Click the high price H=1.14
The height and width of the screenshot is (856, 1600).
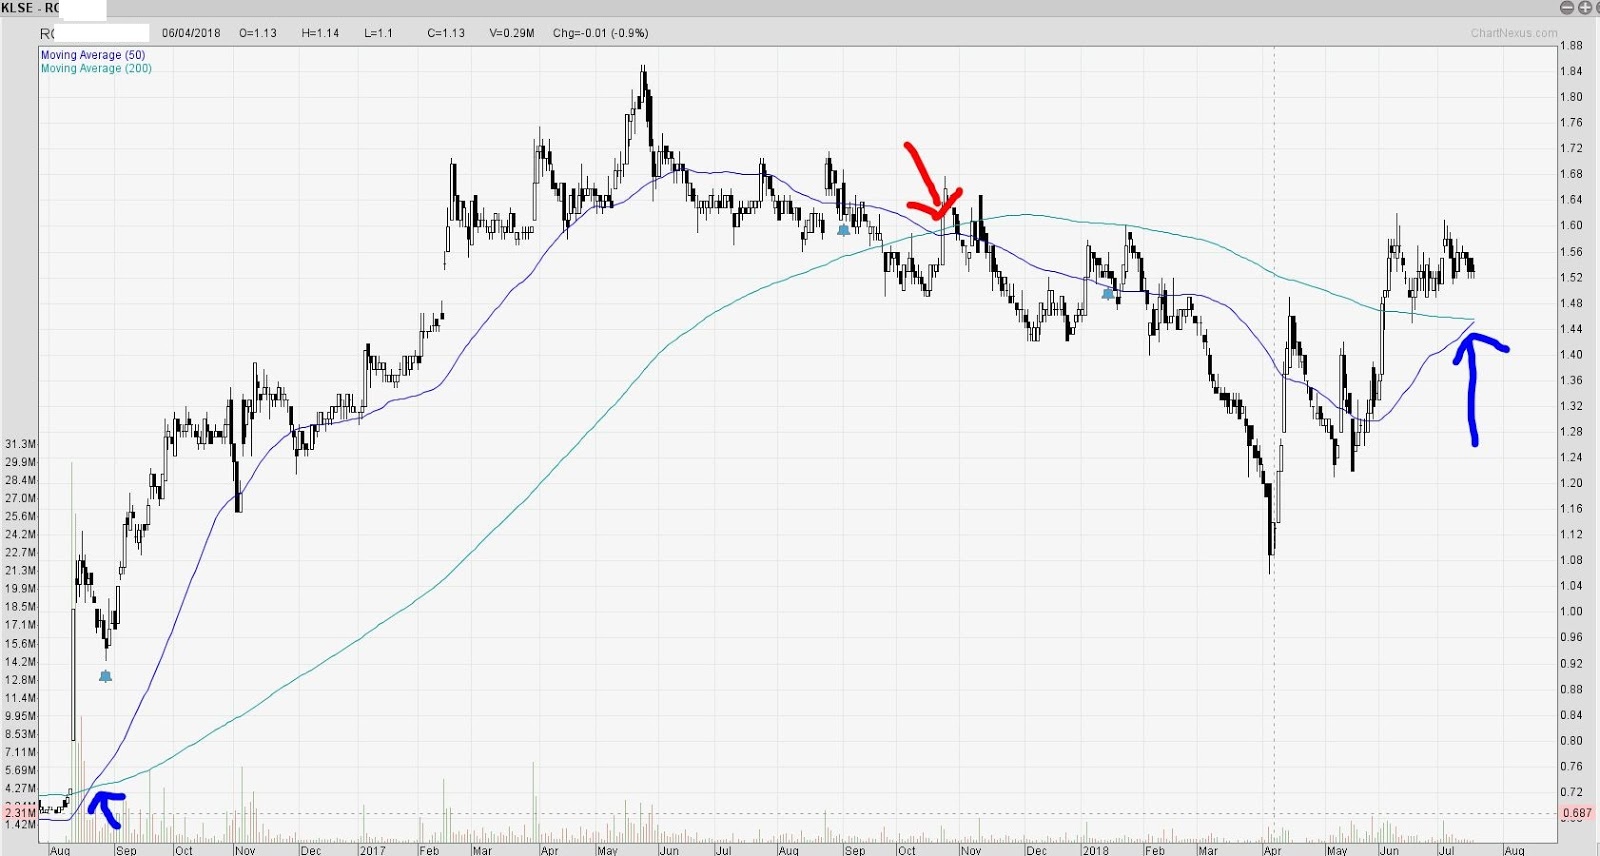(320, 33)
